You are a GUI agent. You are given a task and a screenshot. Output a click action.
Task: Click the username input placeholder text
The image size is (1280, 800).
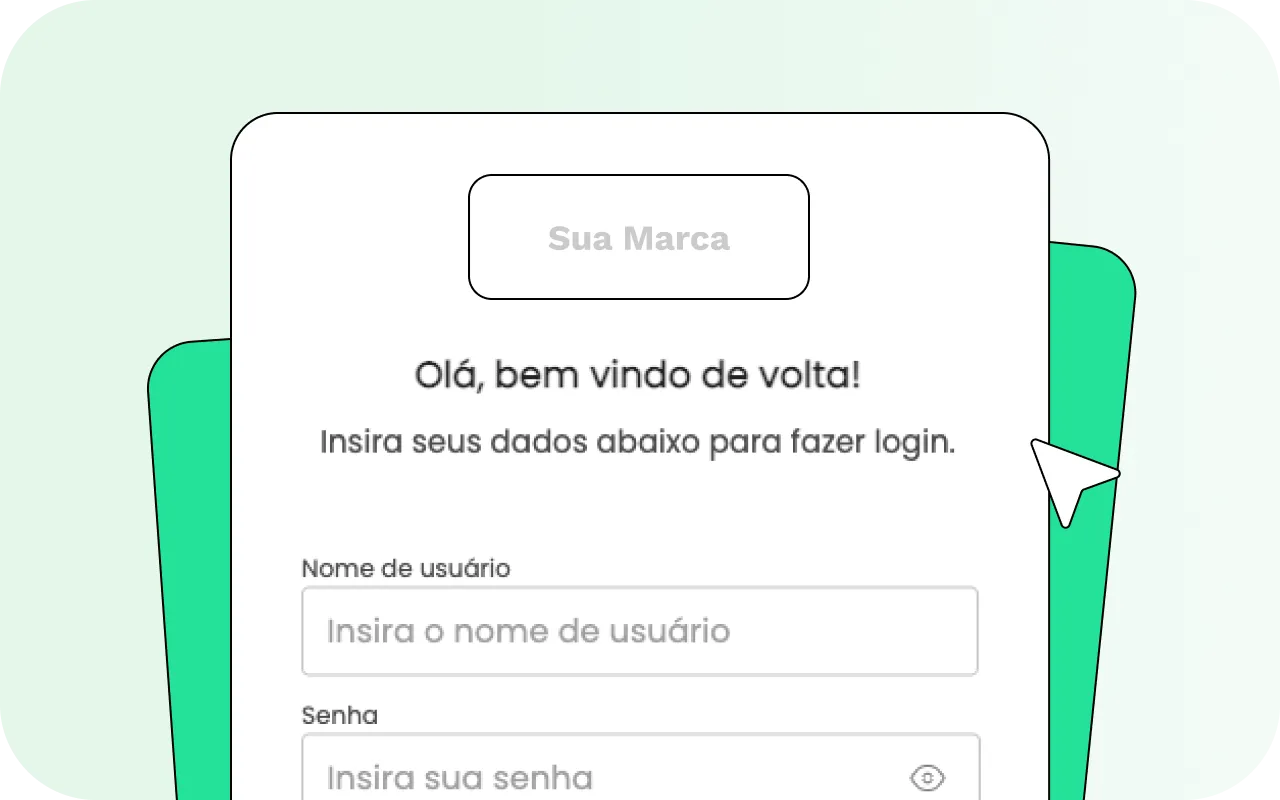(x=528, y=631)
